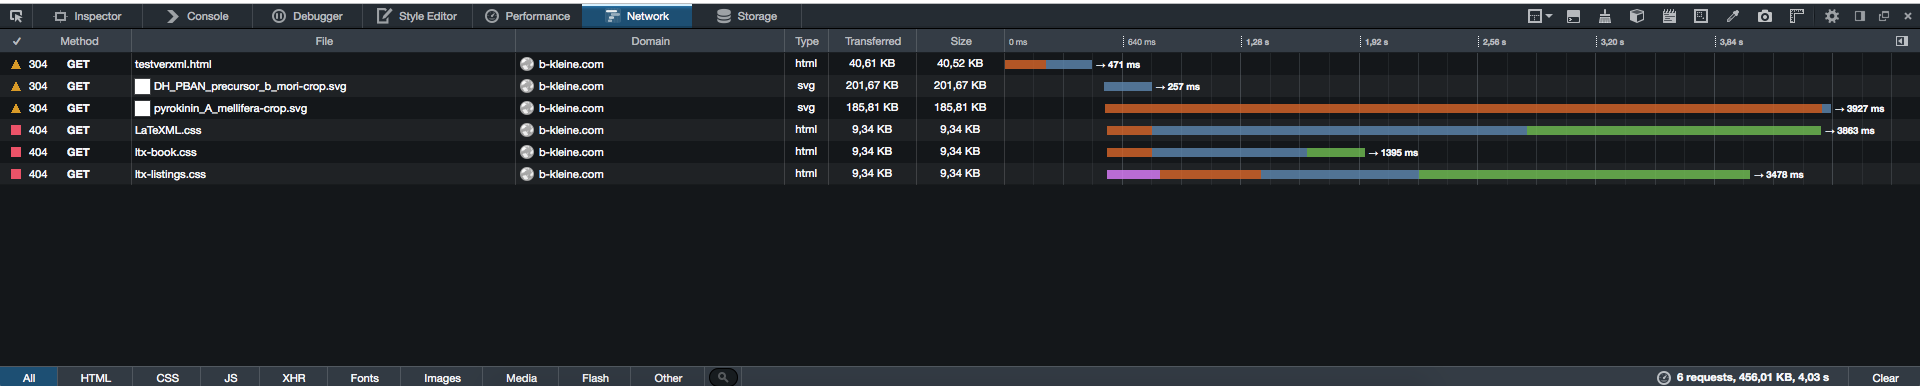The image size is (1920, 386).
Task: Sort by the Type column header
Action: (x=807, y=41)
